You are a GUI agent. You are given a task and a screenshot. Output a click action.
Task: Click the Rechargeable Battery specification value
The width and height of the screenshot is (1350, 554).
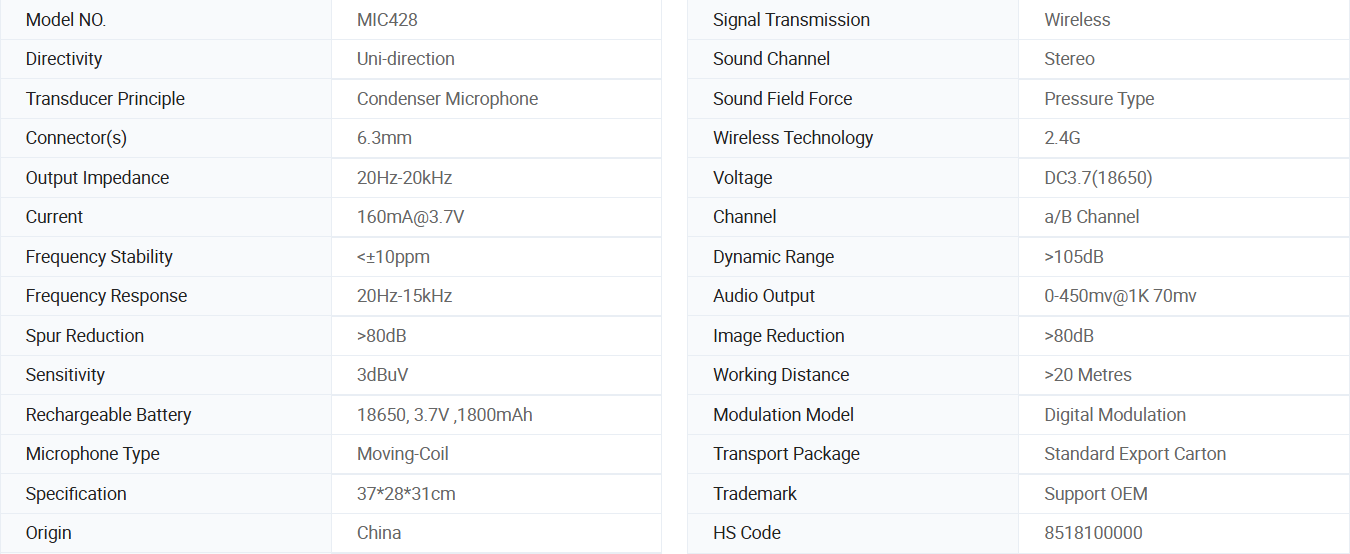[x=444, y=415]
